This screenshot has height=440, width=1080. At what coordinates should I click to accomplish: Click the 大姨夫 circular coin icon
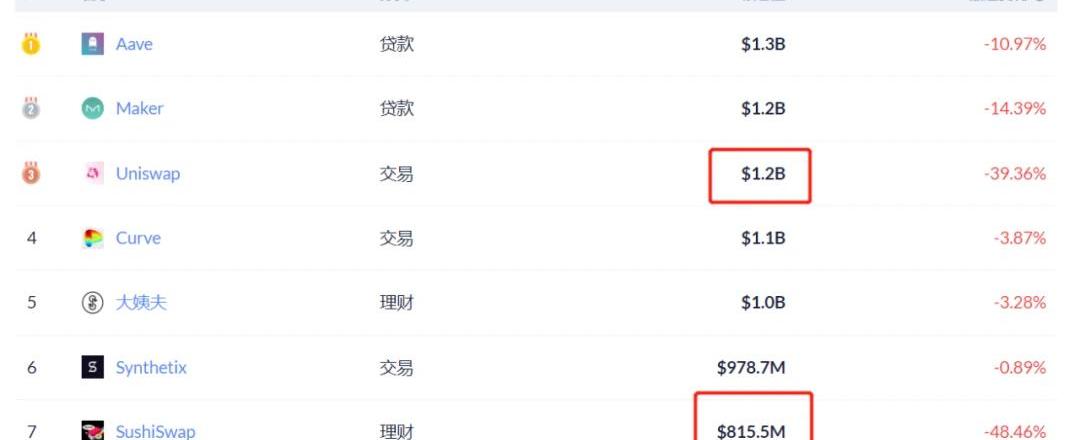point(93,302)
